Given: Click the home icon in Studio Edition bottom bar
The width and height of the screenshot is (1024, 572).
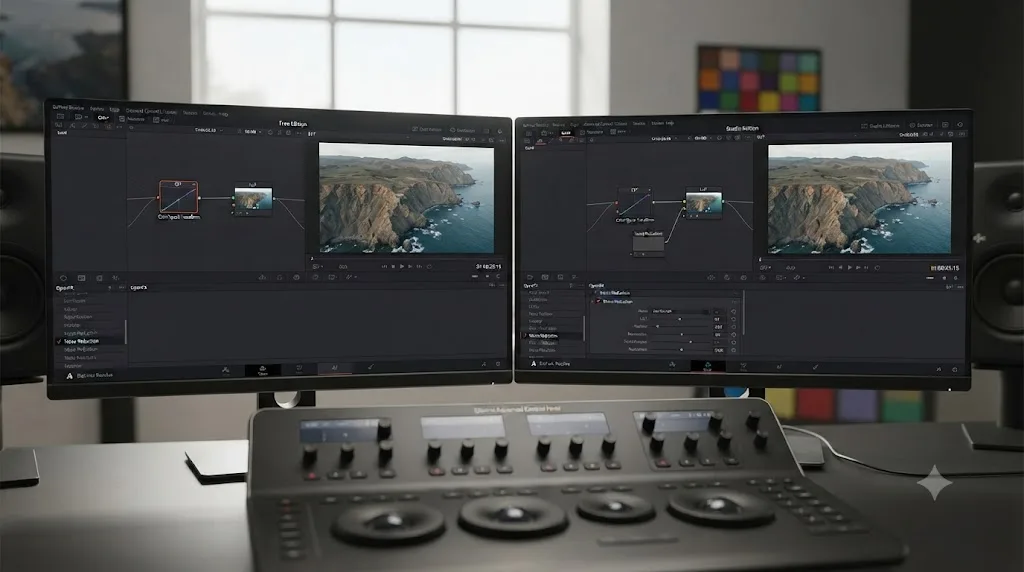Looking at the screenshot, I should pos(938,370).
